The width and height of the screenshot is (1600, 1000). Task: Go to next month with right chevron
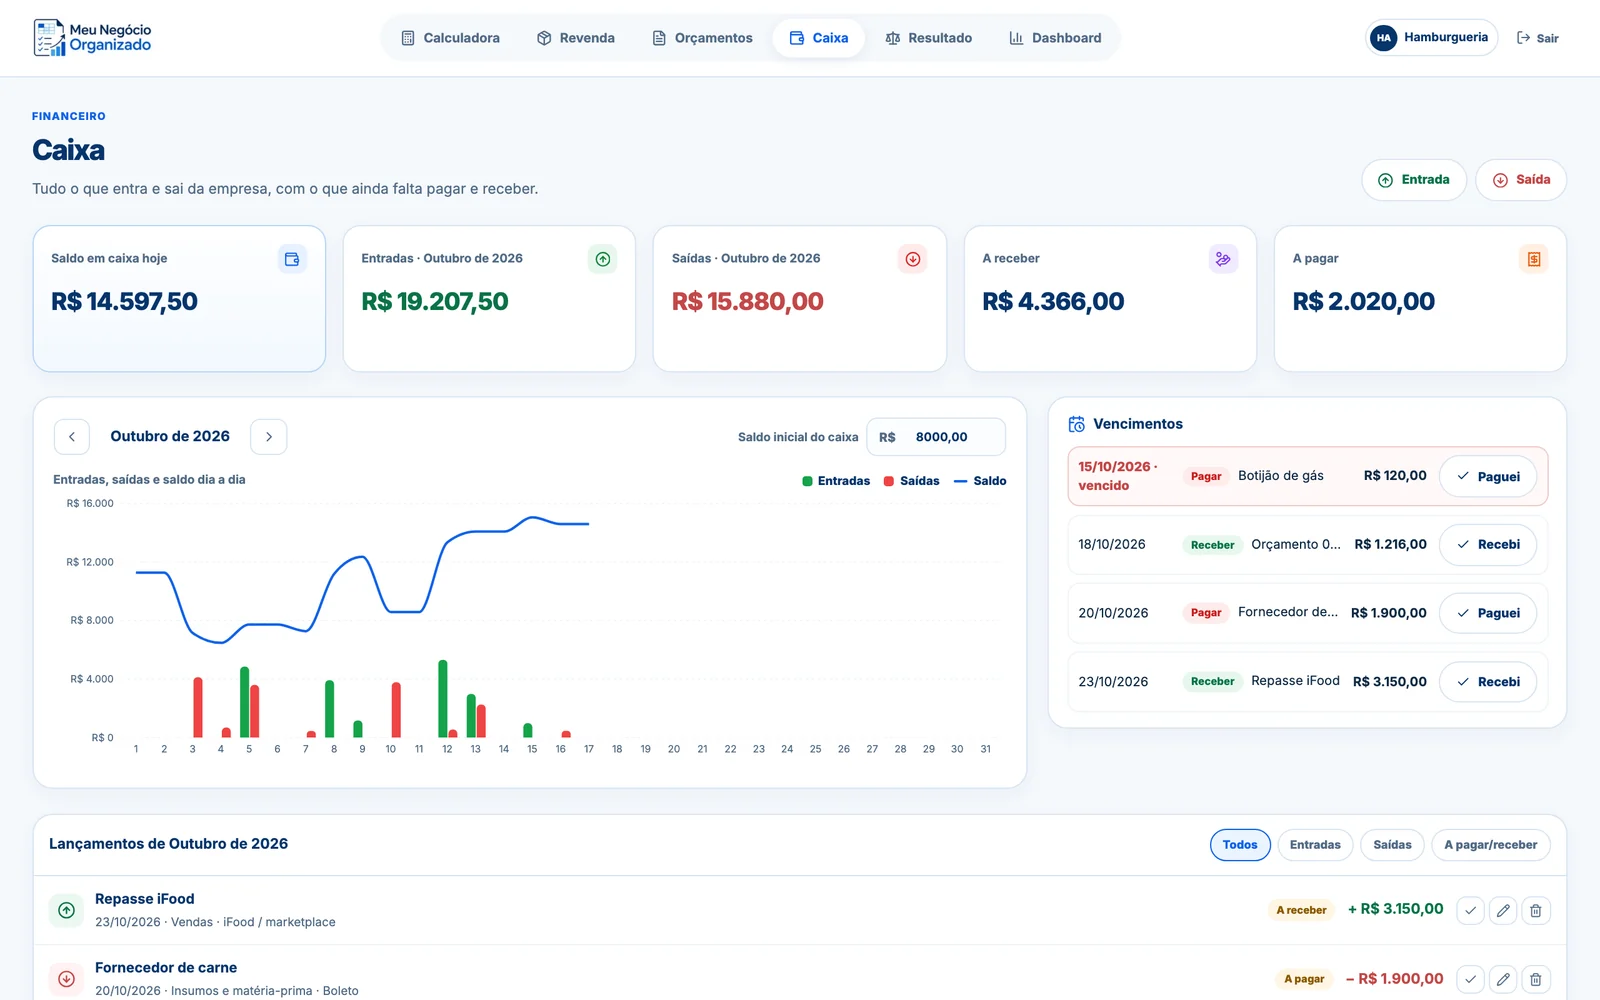point(269,437)
